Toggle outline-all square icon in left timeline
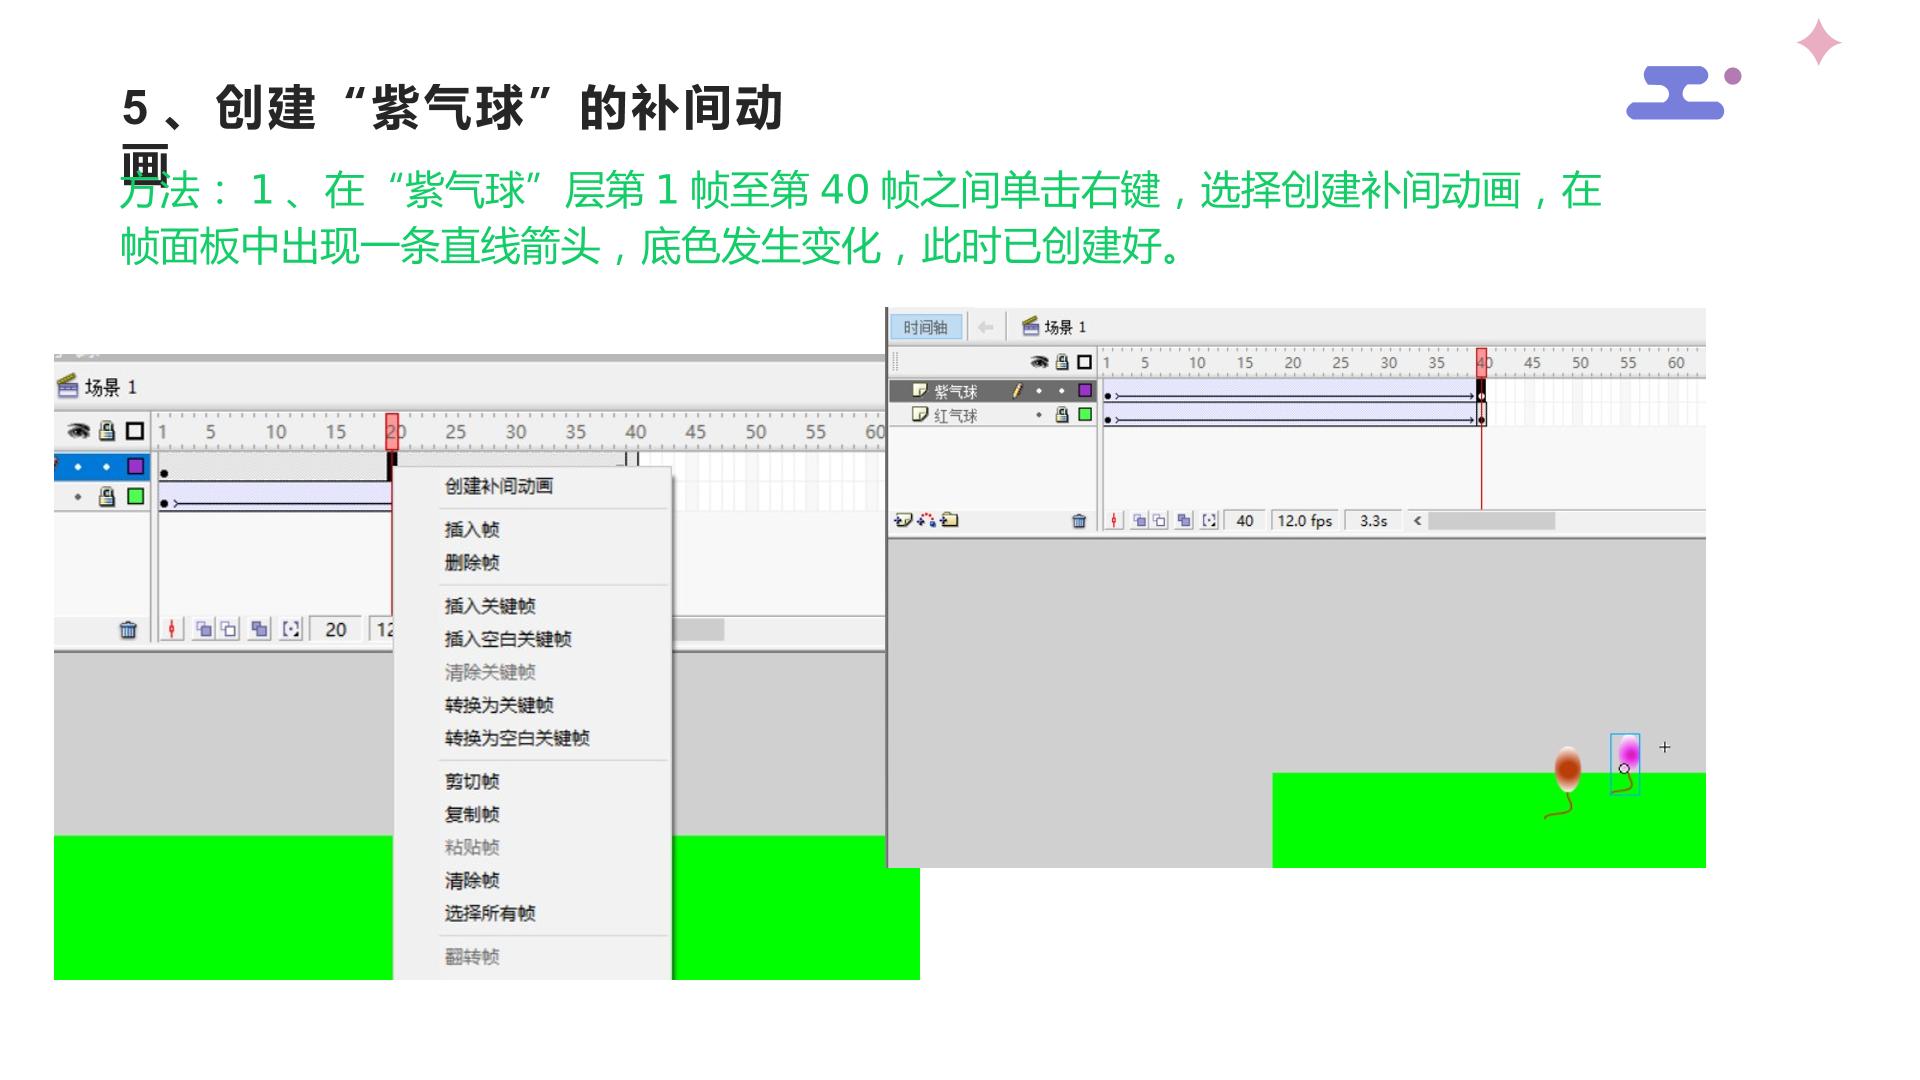 (135, 431)
